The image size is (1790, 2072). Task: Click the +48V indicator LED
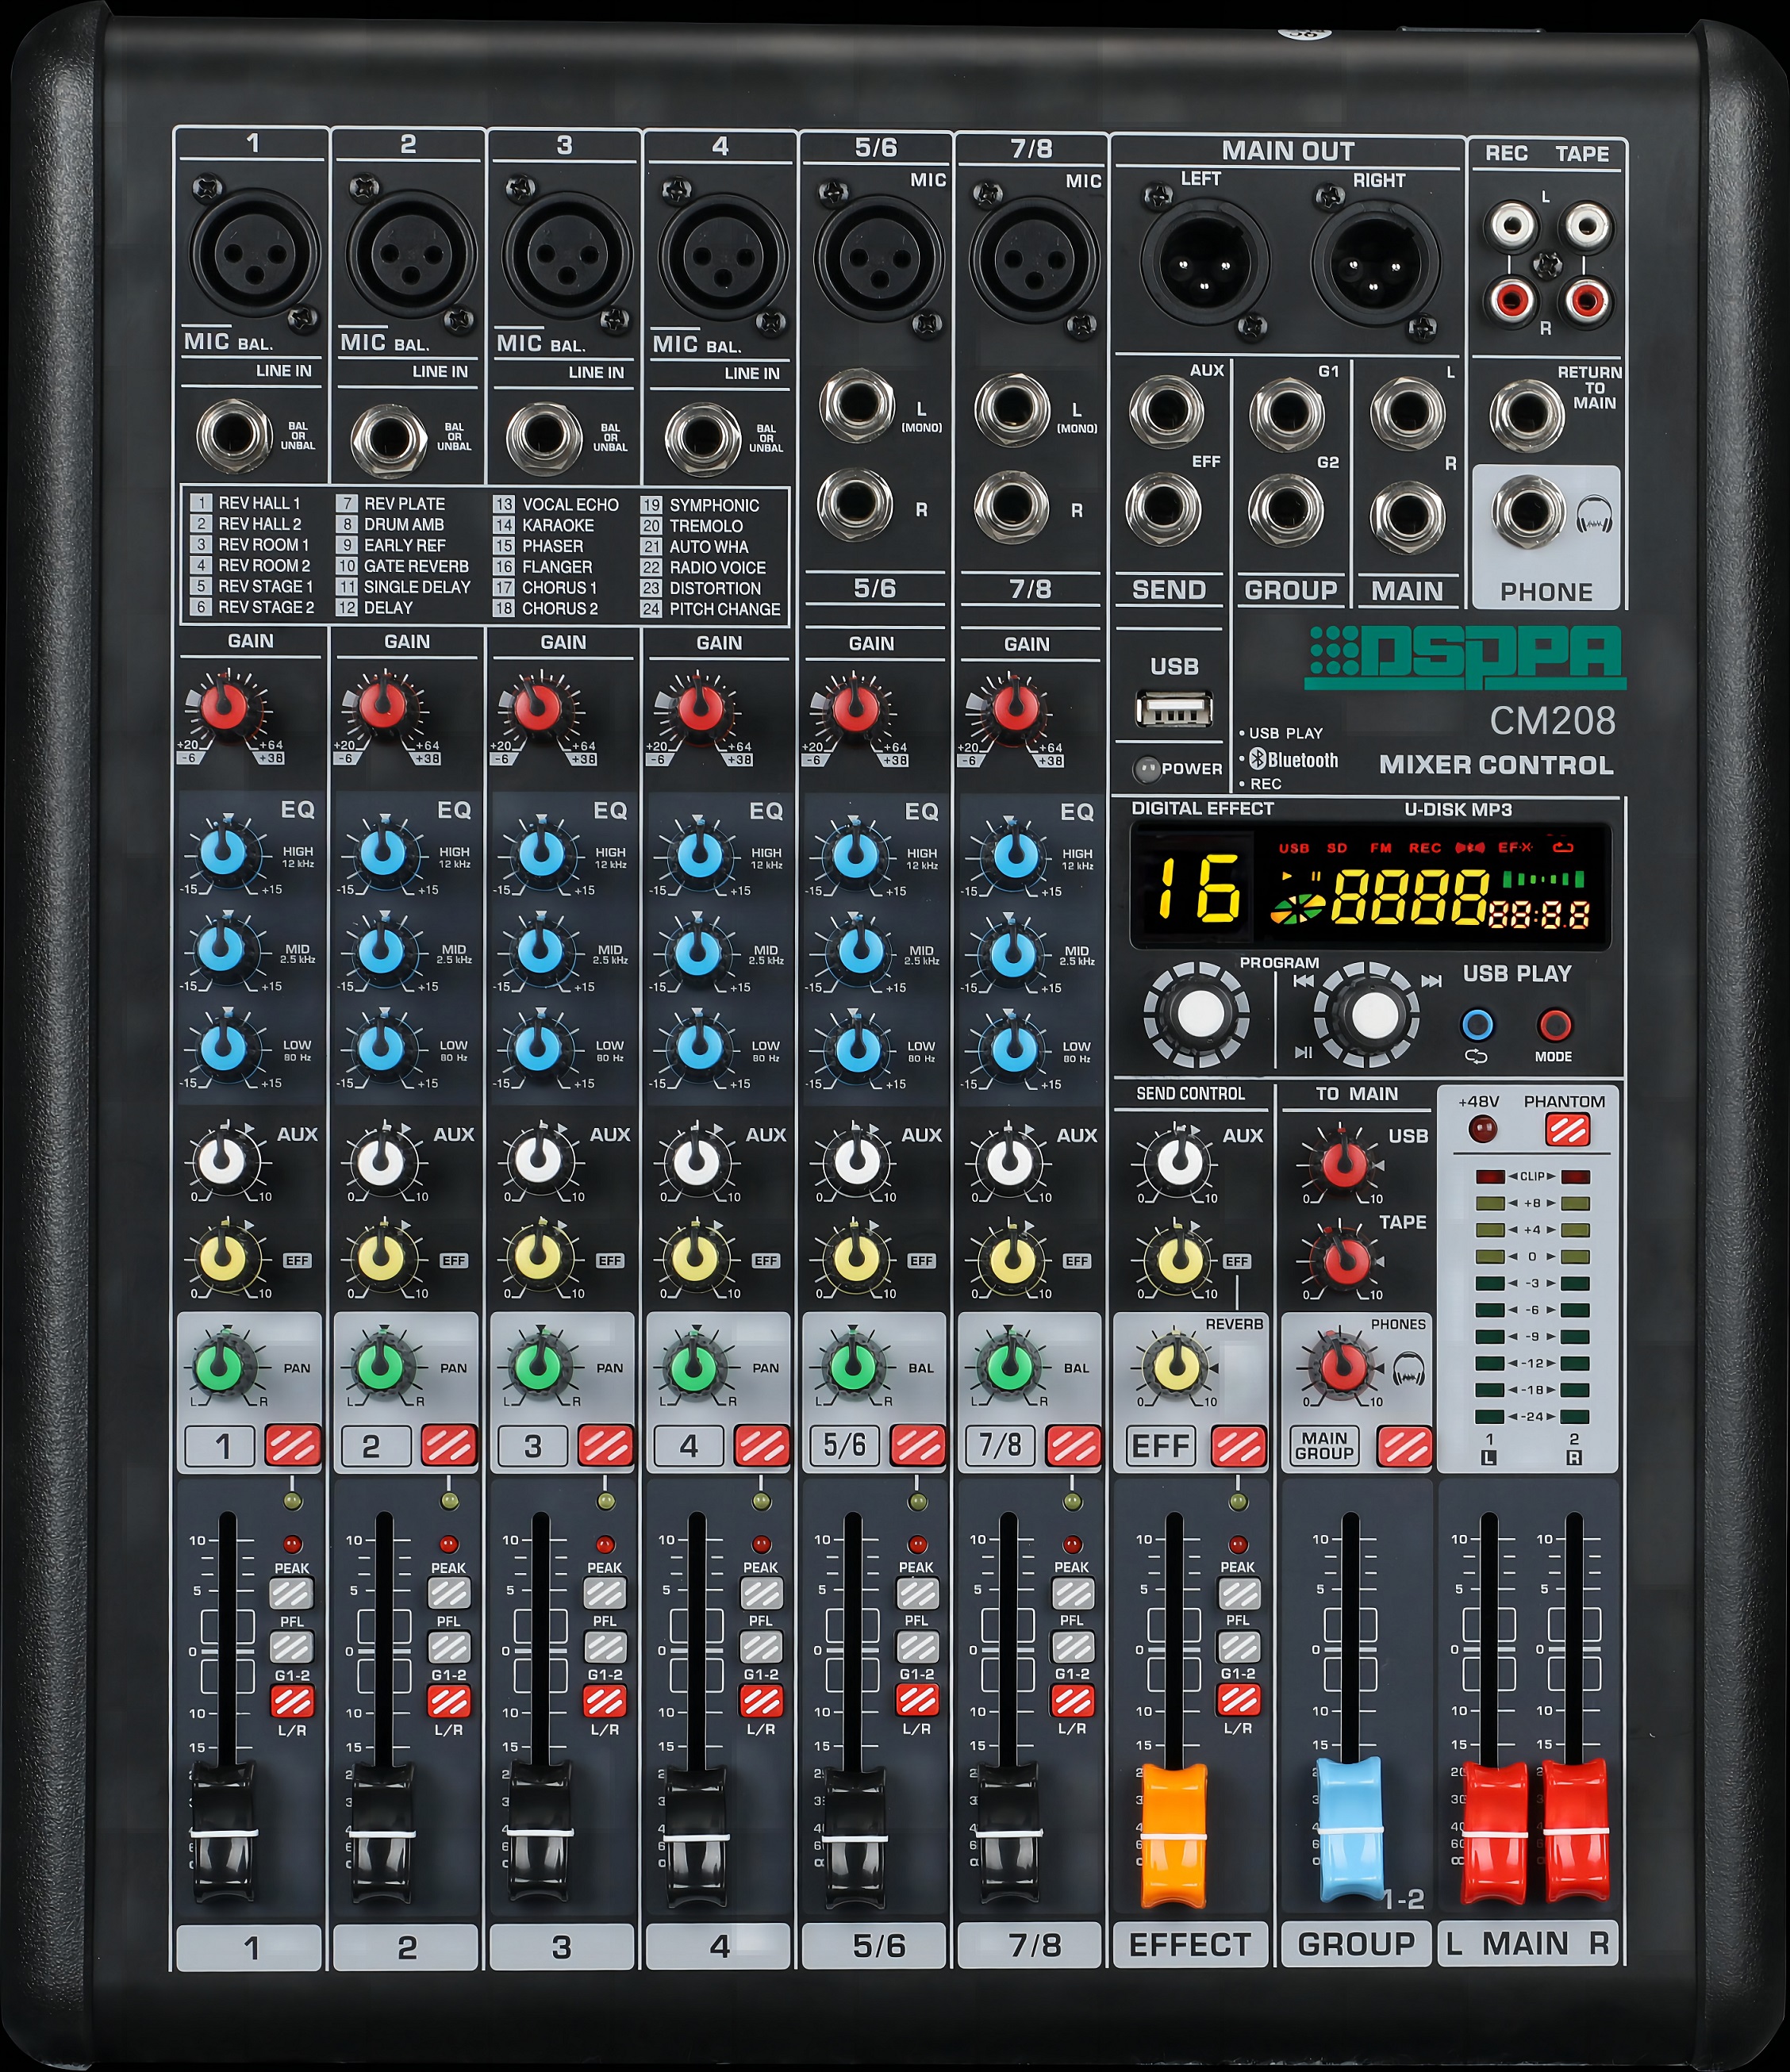tap(1482, 1130)
